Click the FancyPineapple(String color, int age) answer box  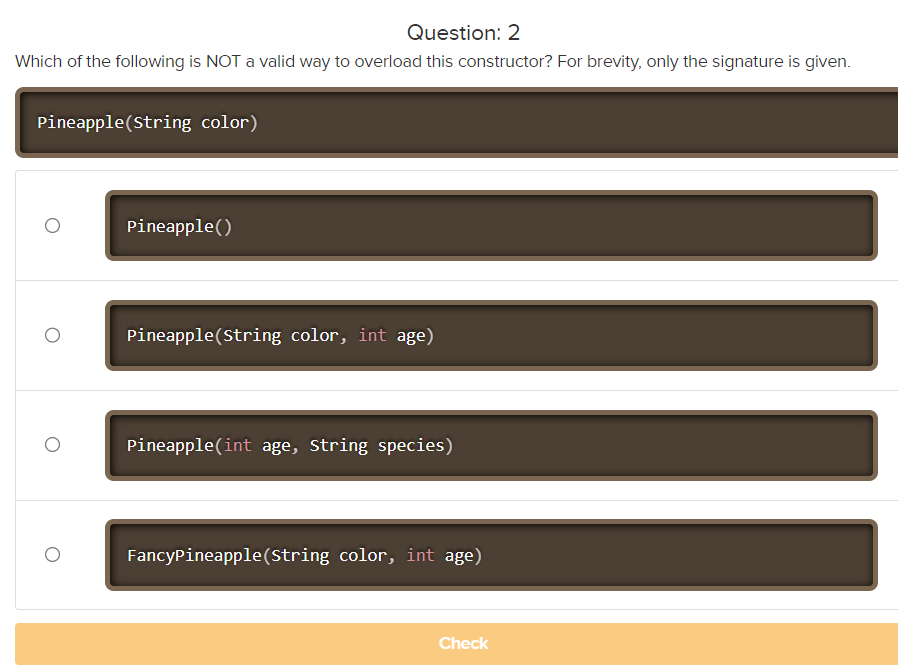[490, 554]
